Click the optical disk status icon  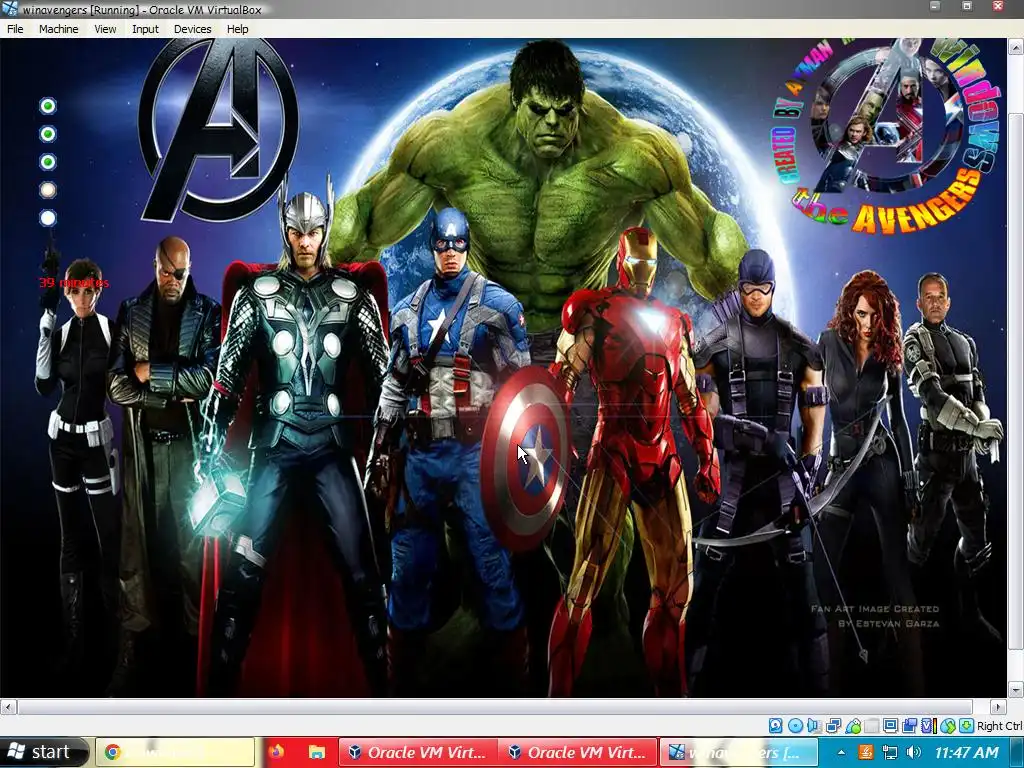795,726
